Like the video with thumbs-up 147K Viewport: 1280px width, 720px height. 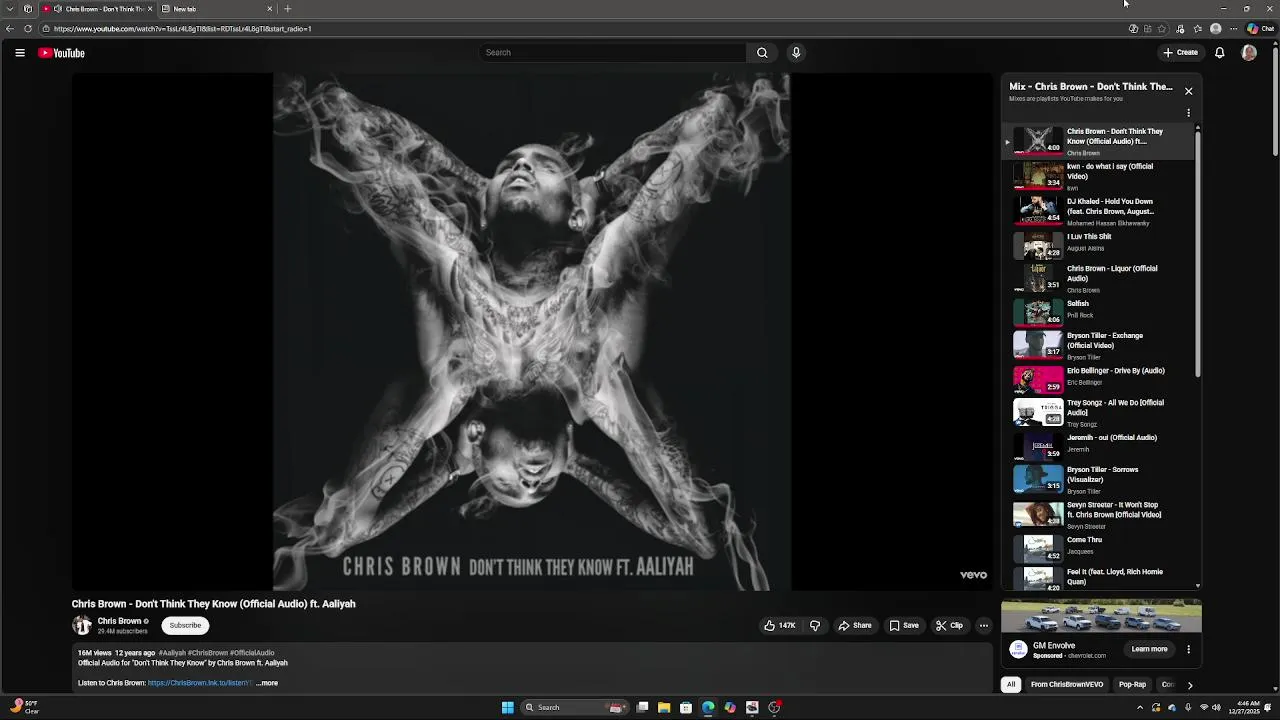click(780, 626)
